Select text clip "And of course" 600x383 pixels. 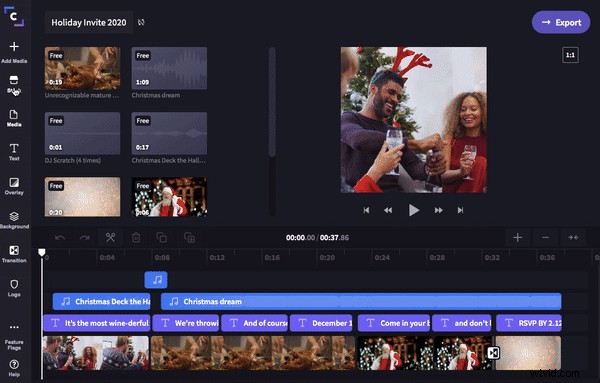click(255, 323)
